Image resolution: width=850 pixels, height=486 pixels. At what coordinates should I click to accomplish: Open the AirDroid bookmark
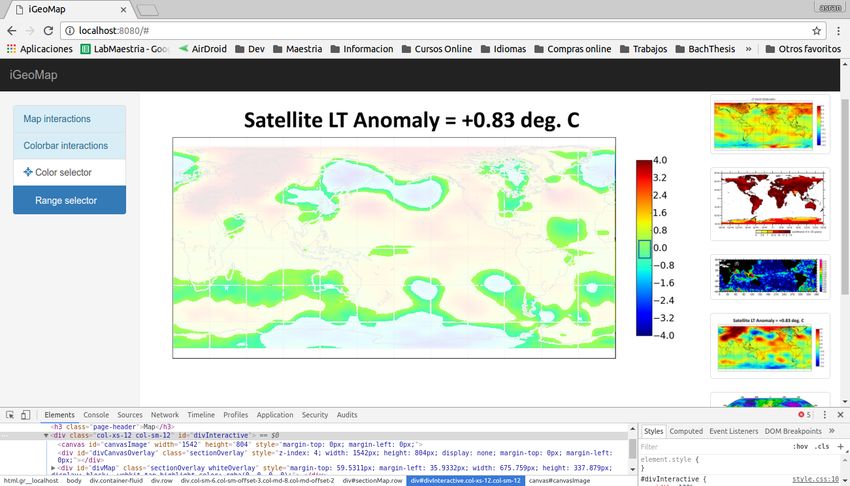click(x=203, y=49)
